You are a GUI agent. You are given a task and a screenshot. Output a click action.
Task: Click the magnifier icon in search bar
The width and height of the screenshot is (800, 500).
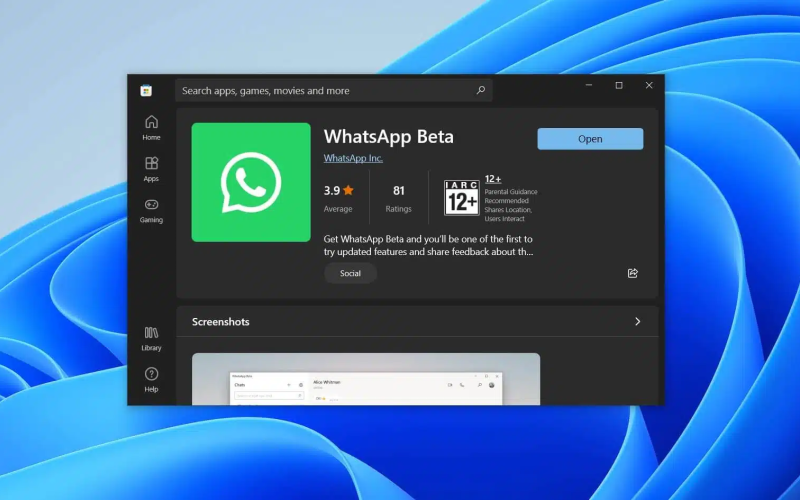point(481,91)
